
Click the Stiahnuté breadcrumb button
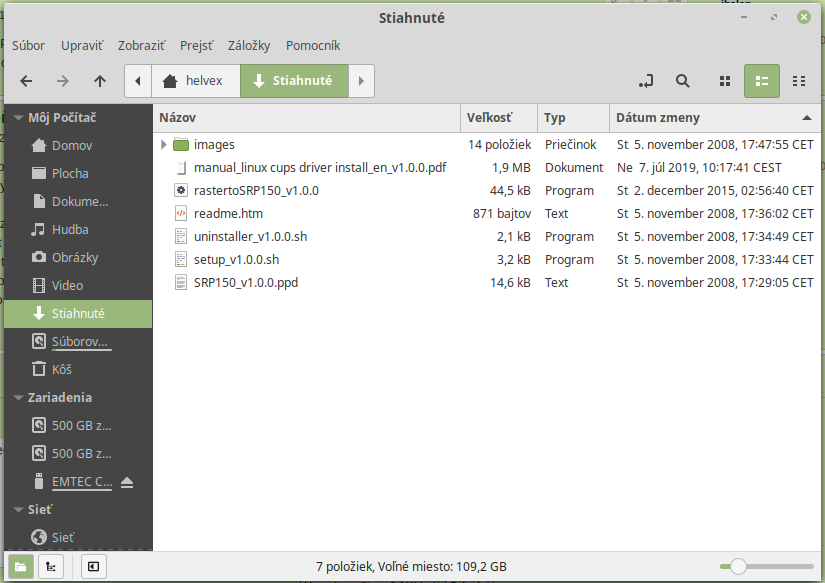tap(294, 81)
